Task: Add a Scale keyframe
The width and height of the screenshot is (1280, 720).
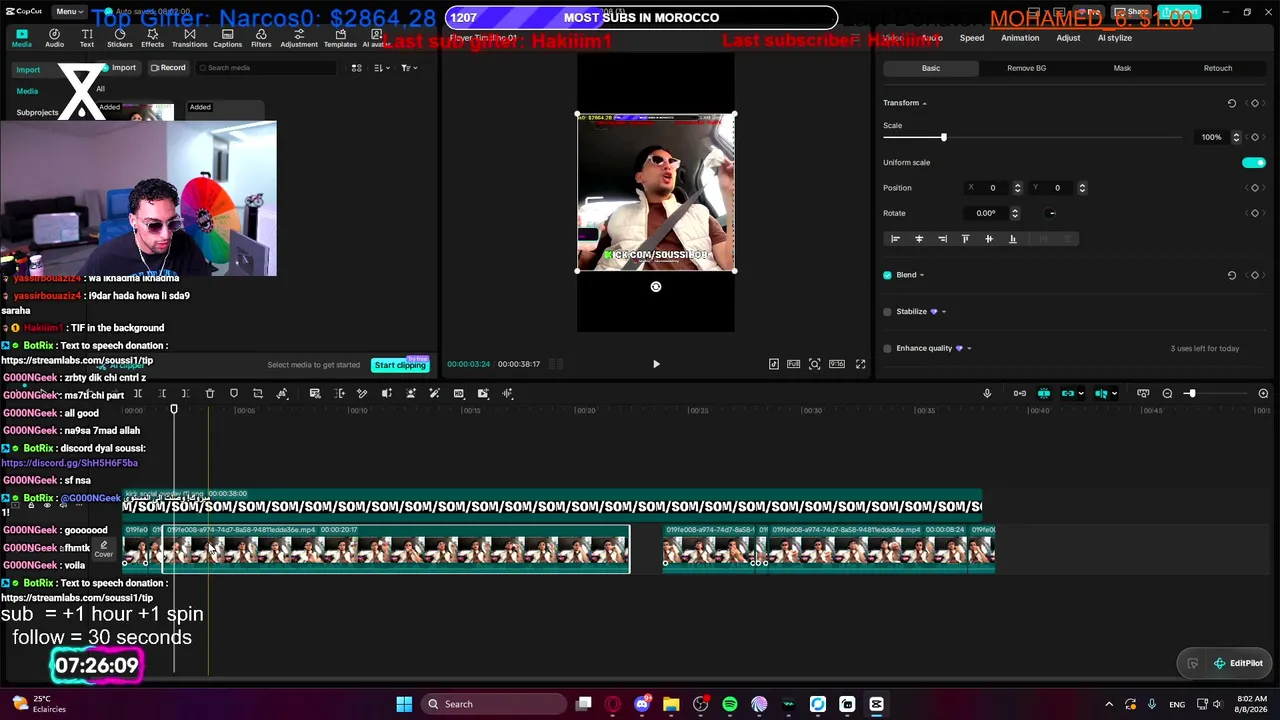Action: click(1255, 137)
